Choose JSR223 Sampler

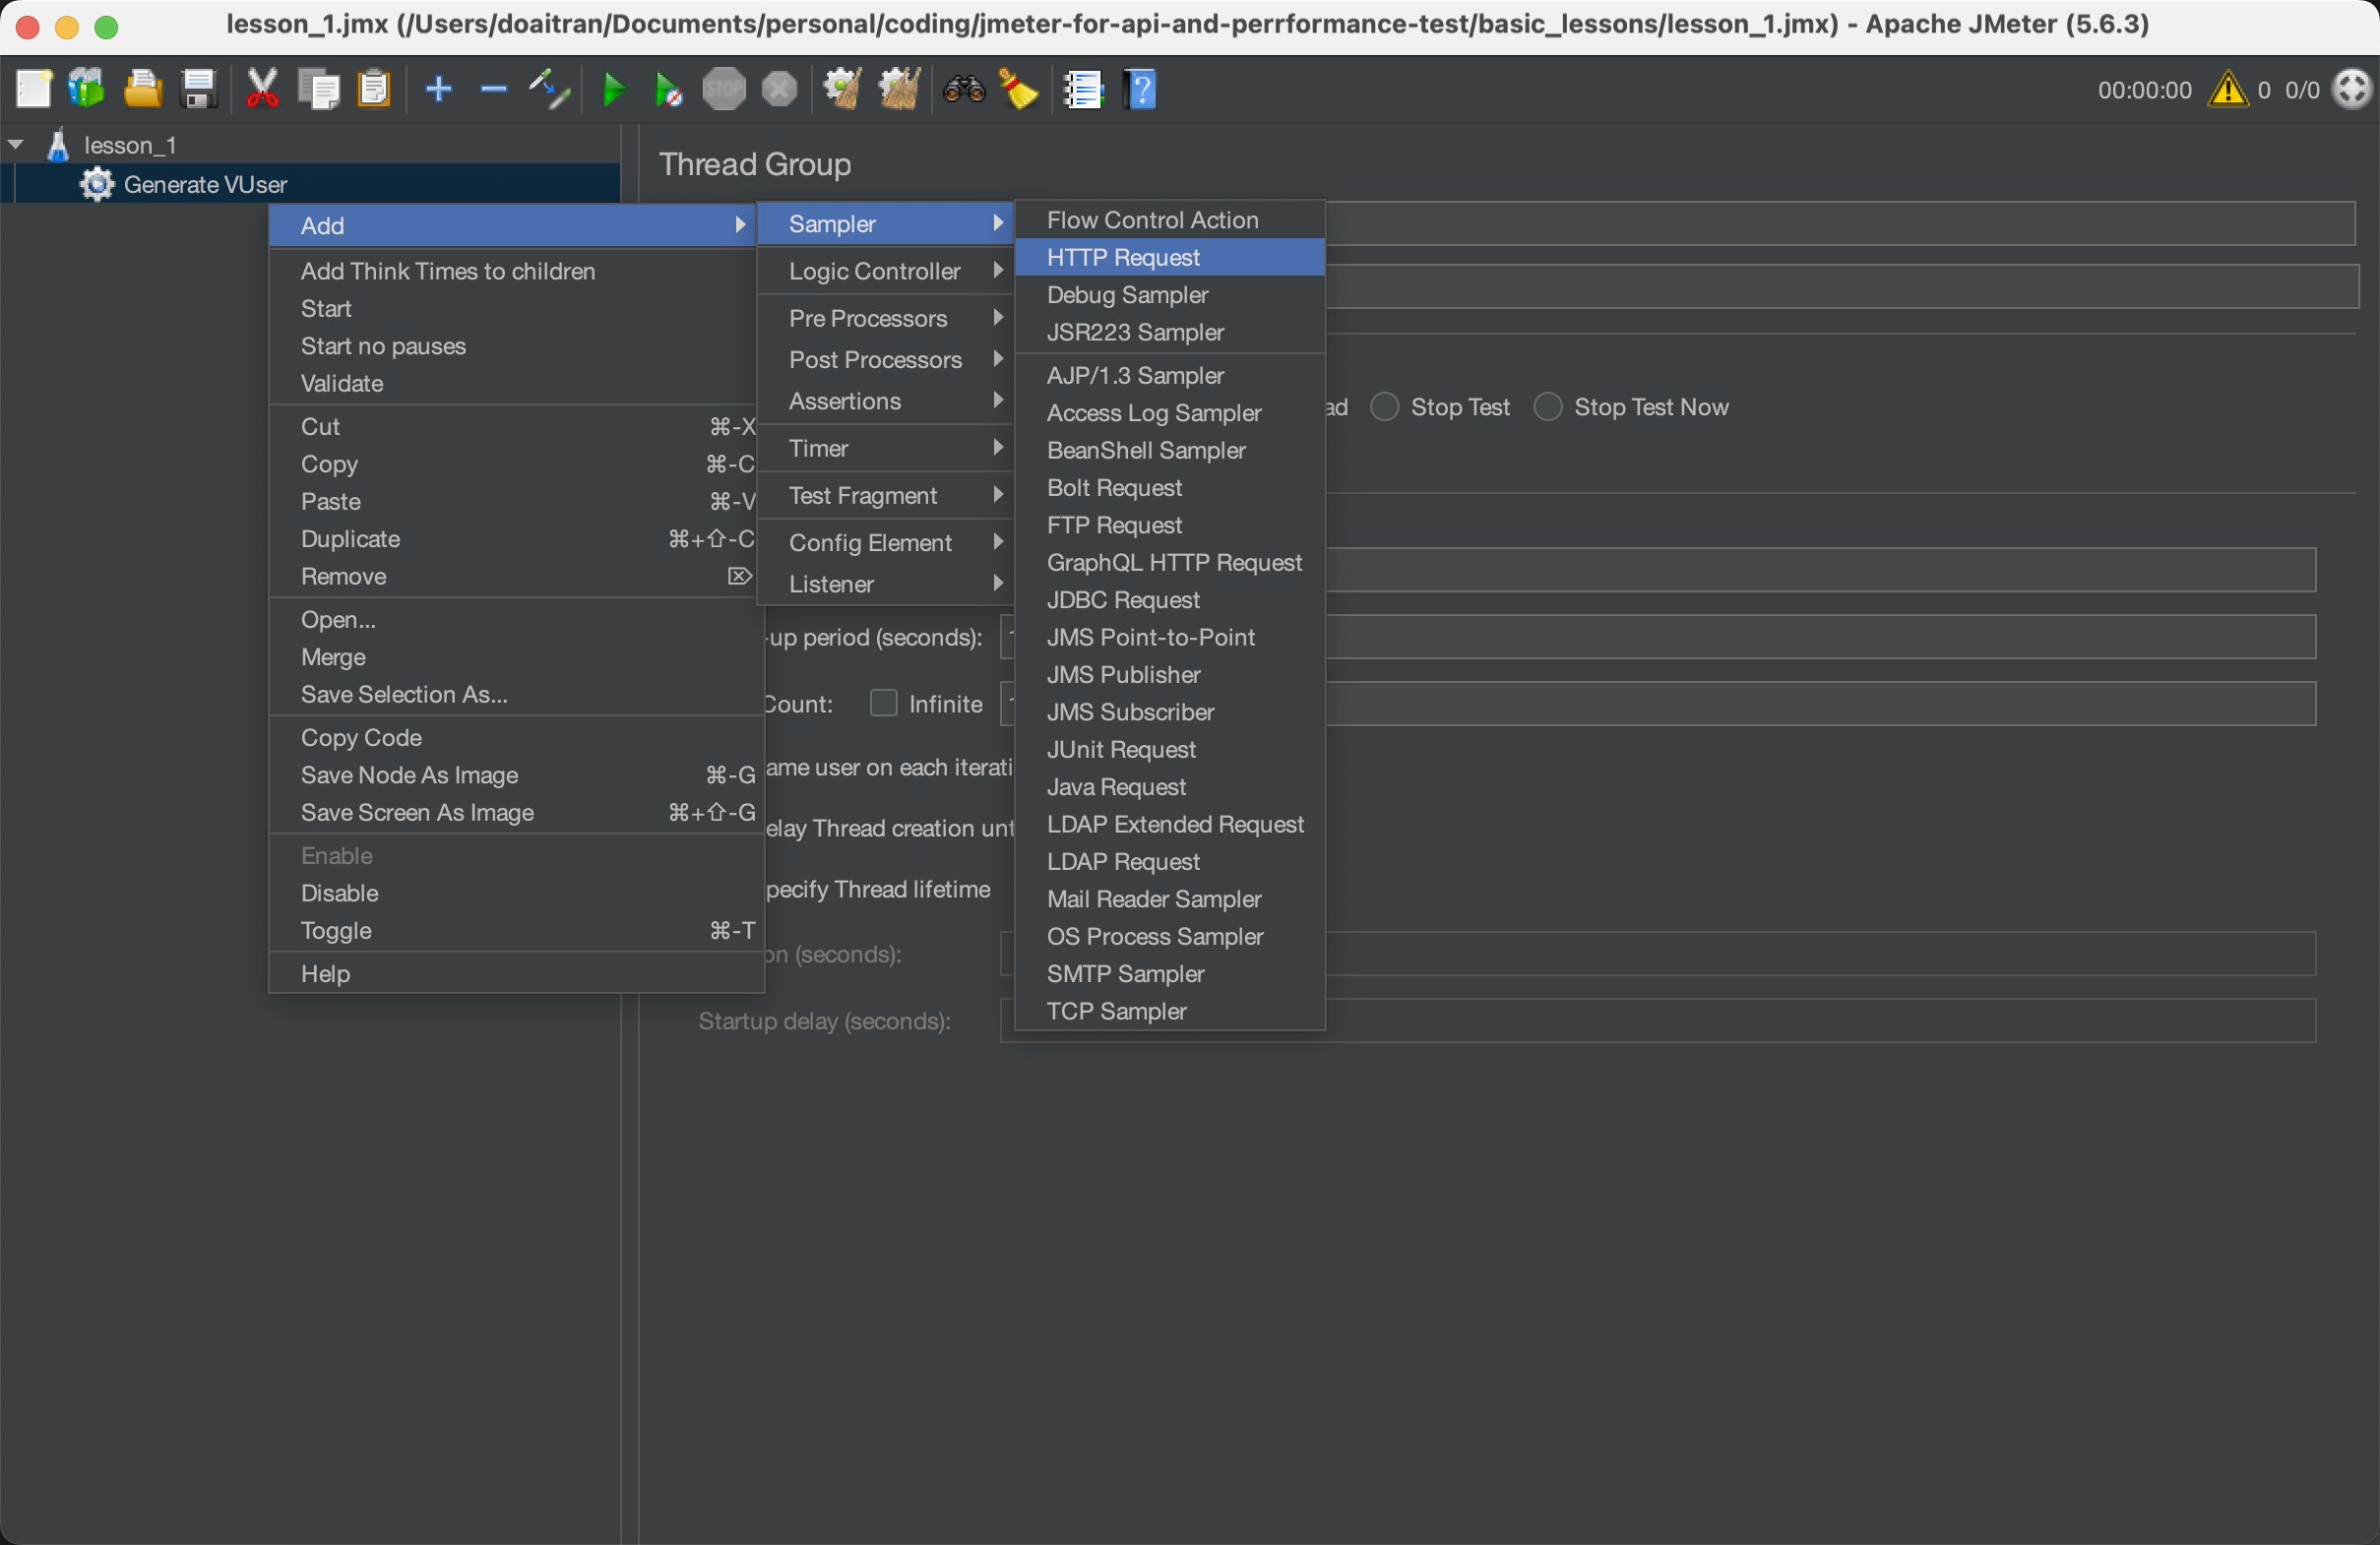click(x=1170, y=332)
